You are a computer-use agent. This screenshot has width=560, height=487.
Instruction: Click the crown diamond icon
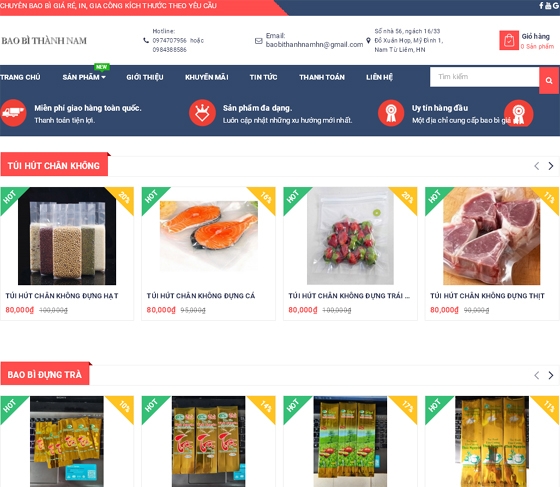click(x=202, y=113)
